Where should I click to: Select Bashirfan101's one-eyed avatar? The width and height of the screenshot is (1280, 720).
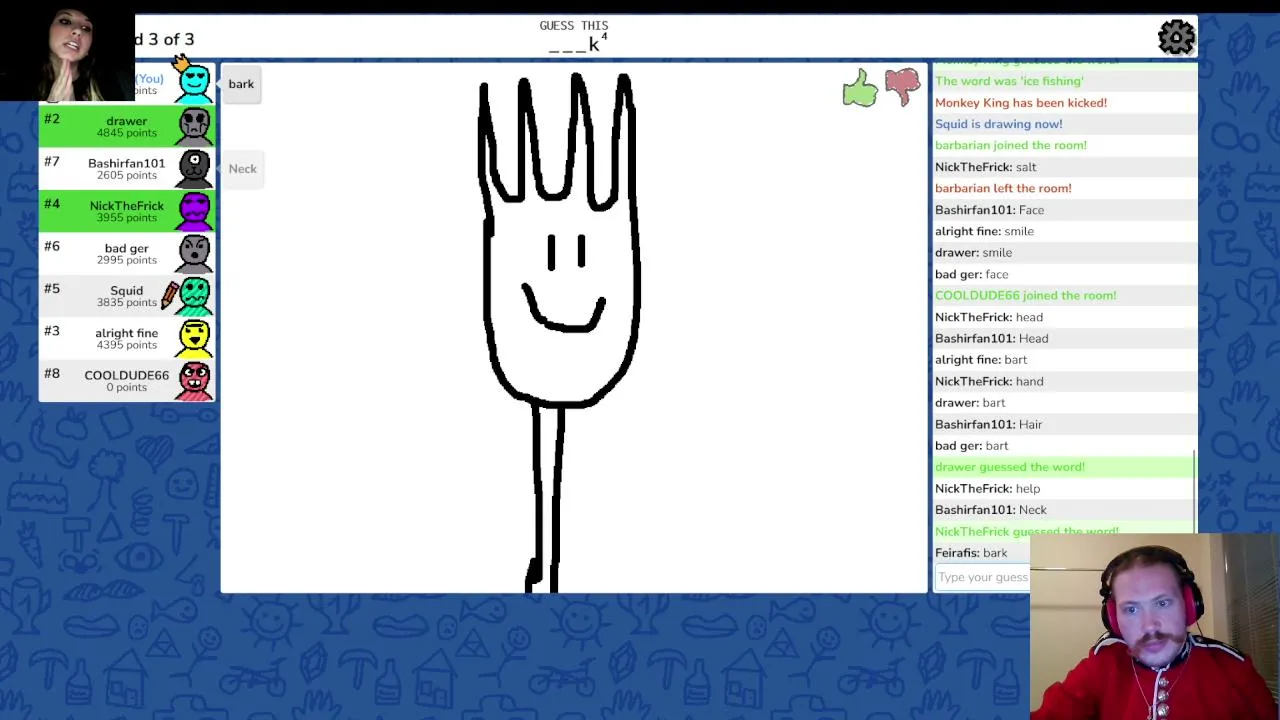tap(194, 168)
